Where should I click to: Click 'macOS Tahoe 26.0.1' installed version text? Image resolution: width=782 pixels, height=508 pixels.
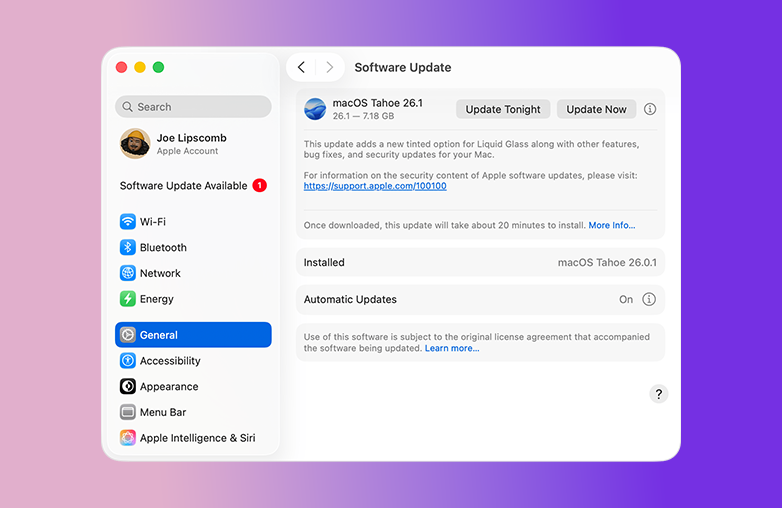point(607,262)
